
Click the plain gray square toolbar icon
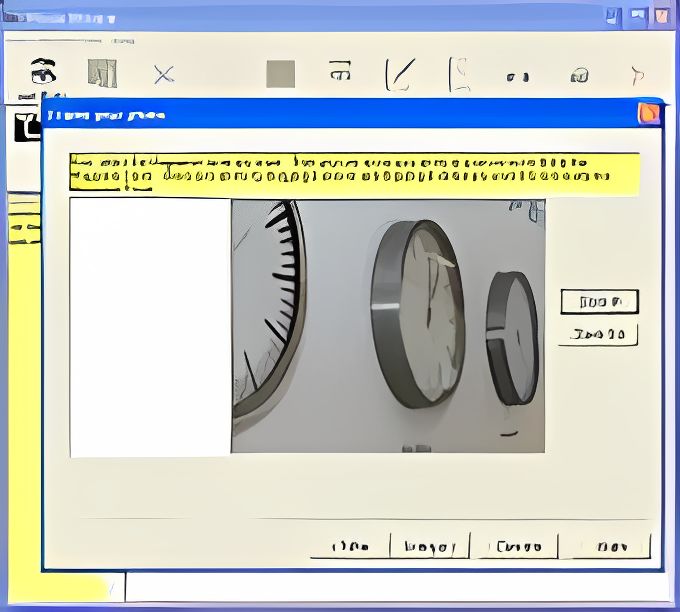click(280, 74)
